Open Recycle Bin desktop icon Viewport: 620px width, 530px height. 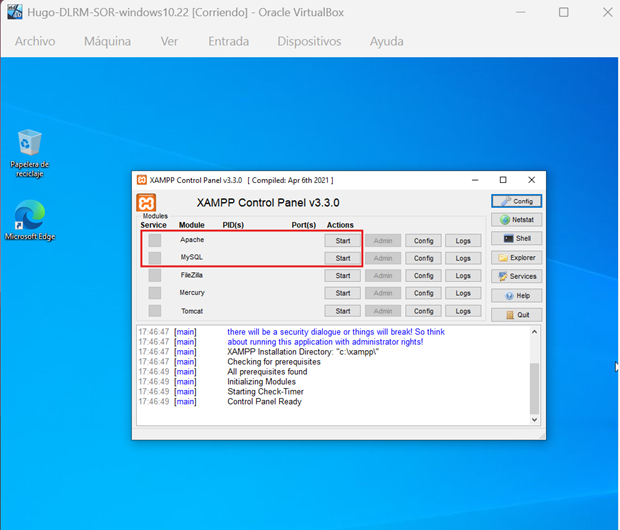29,145
